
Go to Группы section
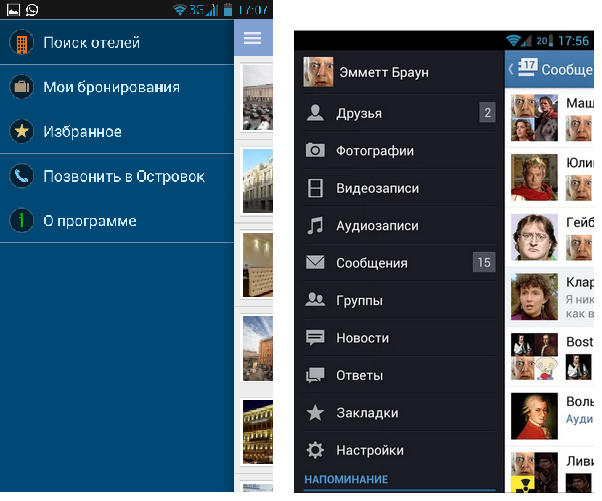point(399,300)
